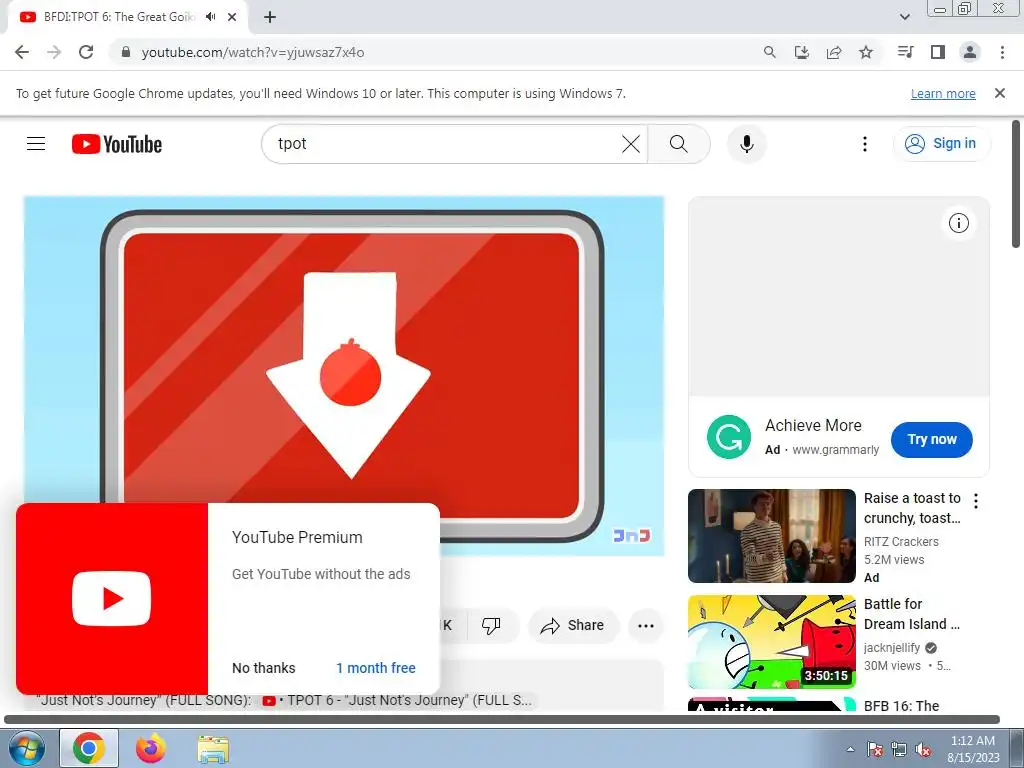Click the horizontal page scrollbar
Image resolution: width=1024 pixels, height=768 pixels.
502,720
